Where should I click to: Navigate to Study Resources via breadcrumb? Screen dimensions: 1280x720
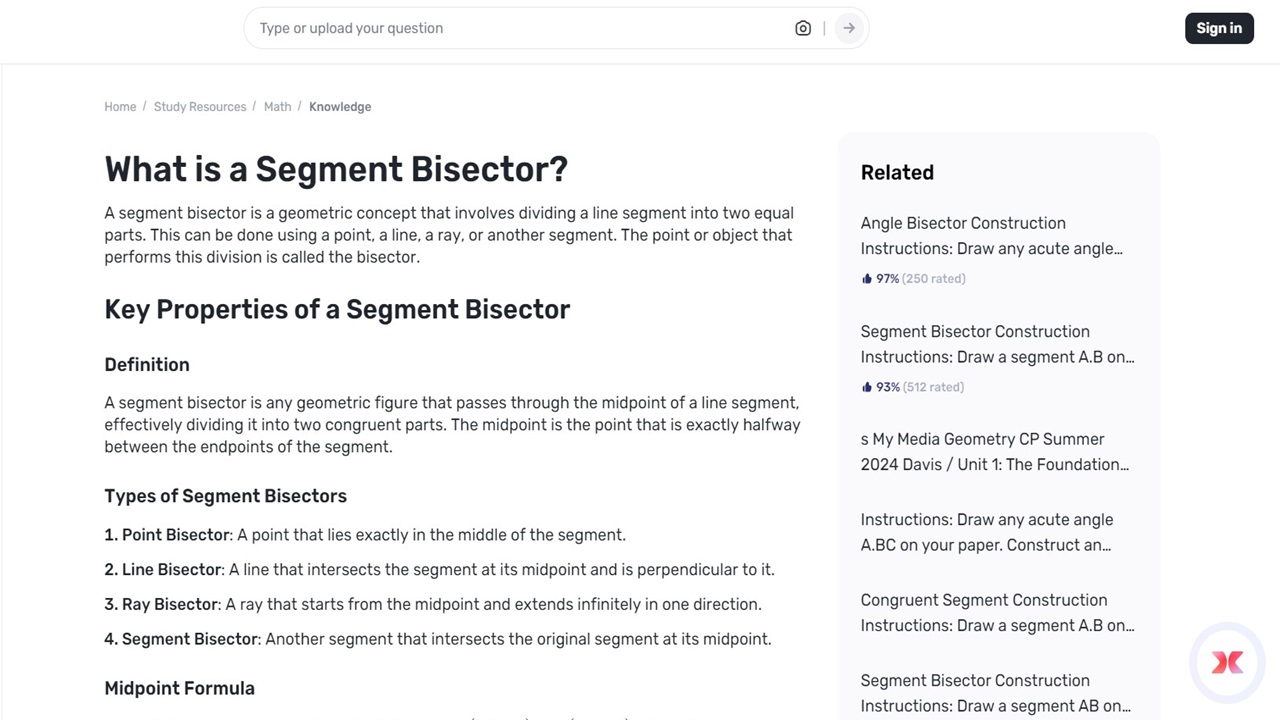[x=199, y=106]
